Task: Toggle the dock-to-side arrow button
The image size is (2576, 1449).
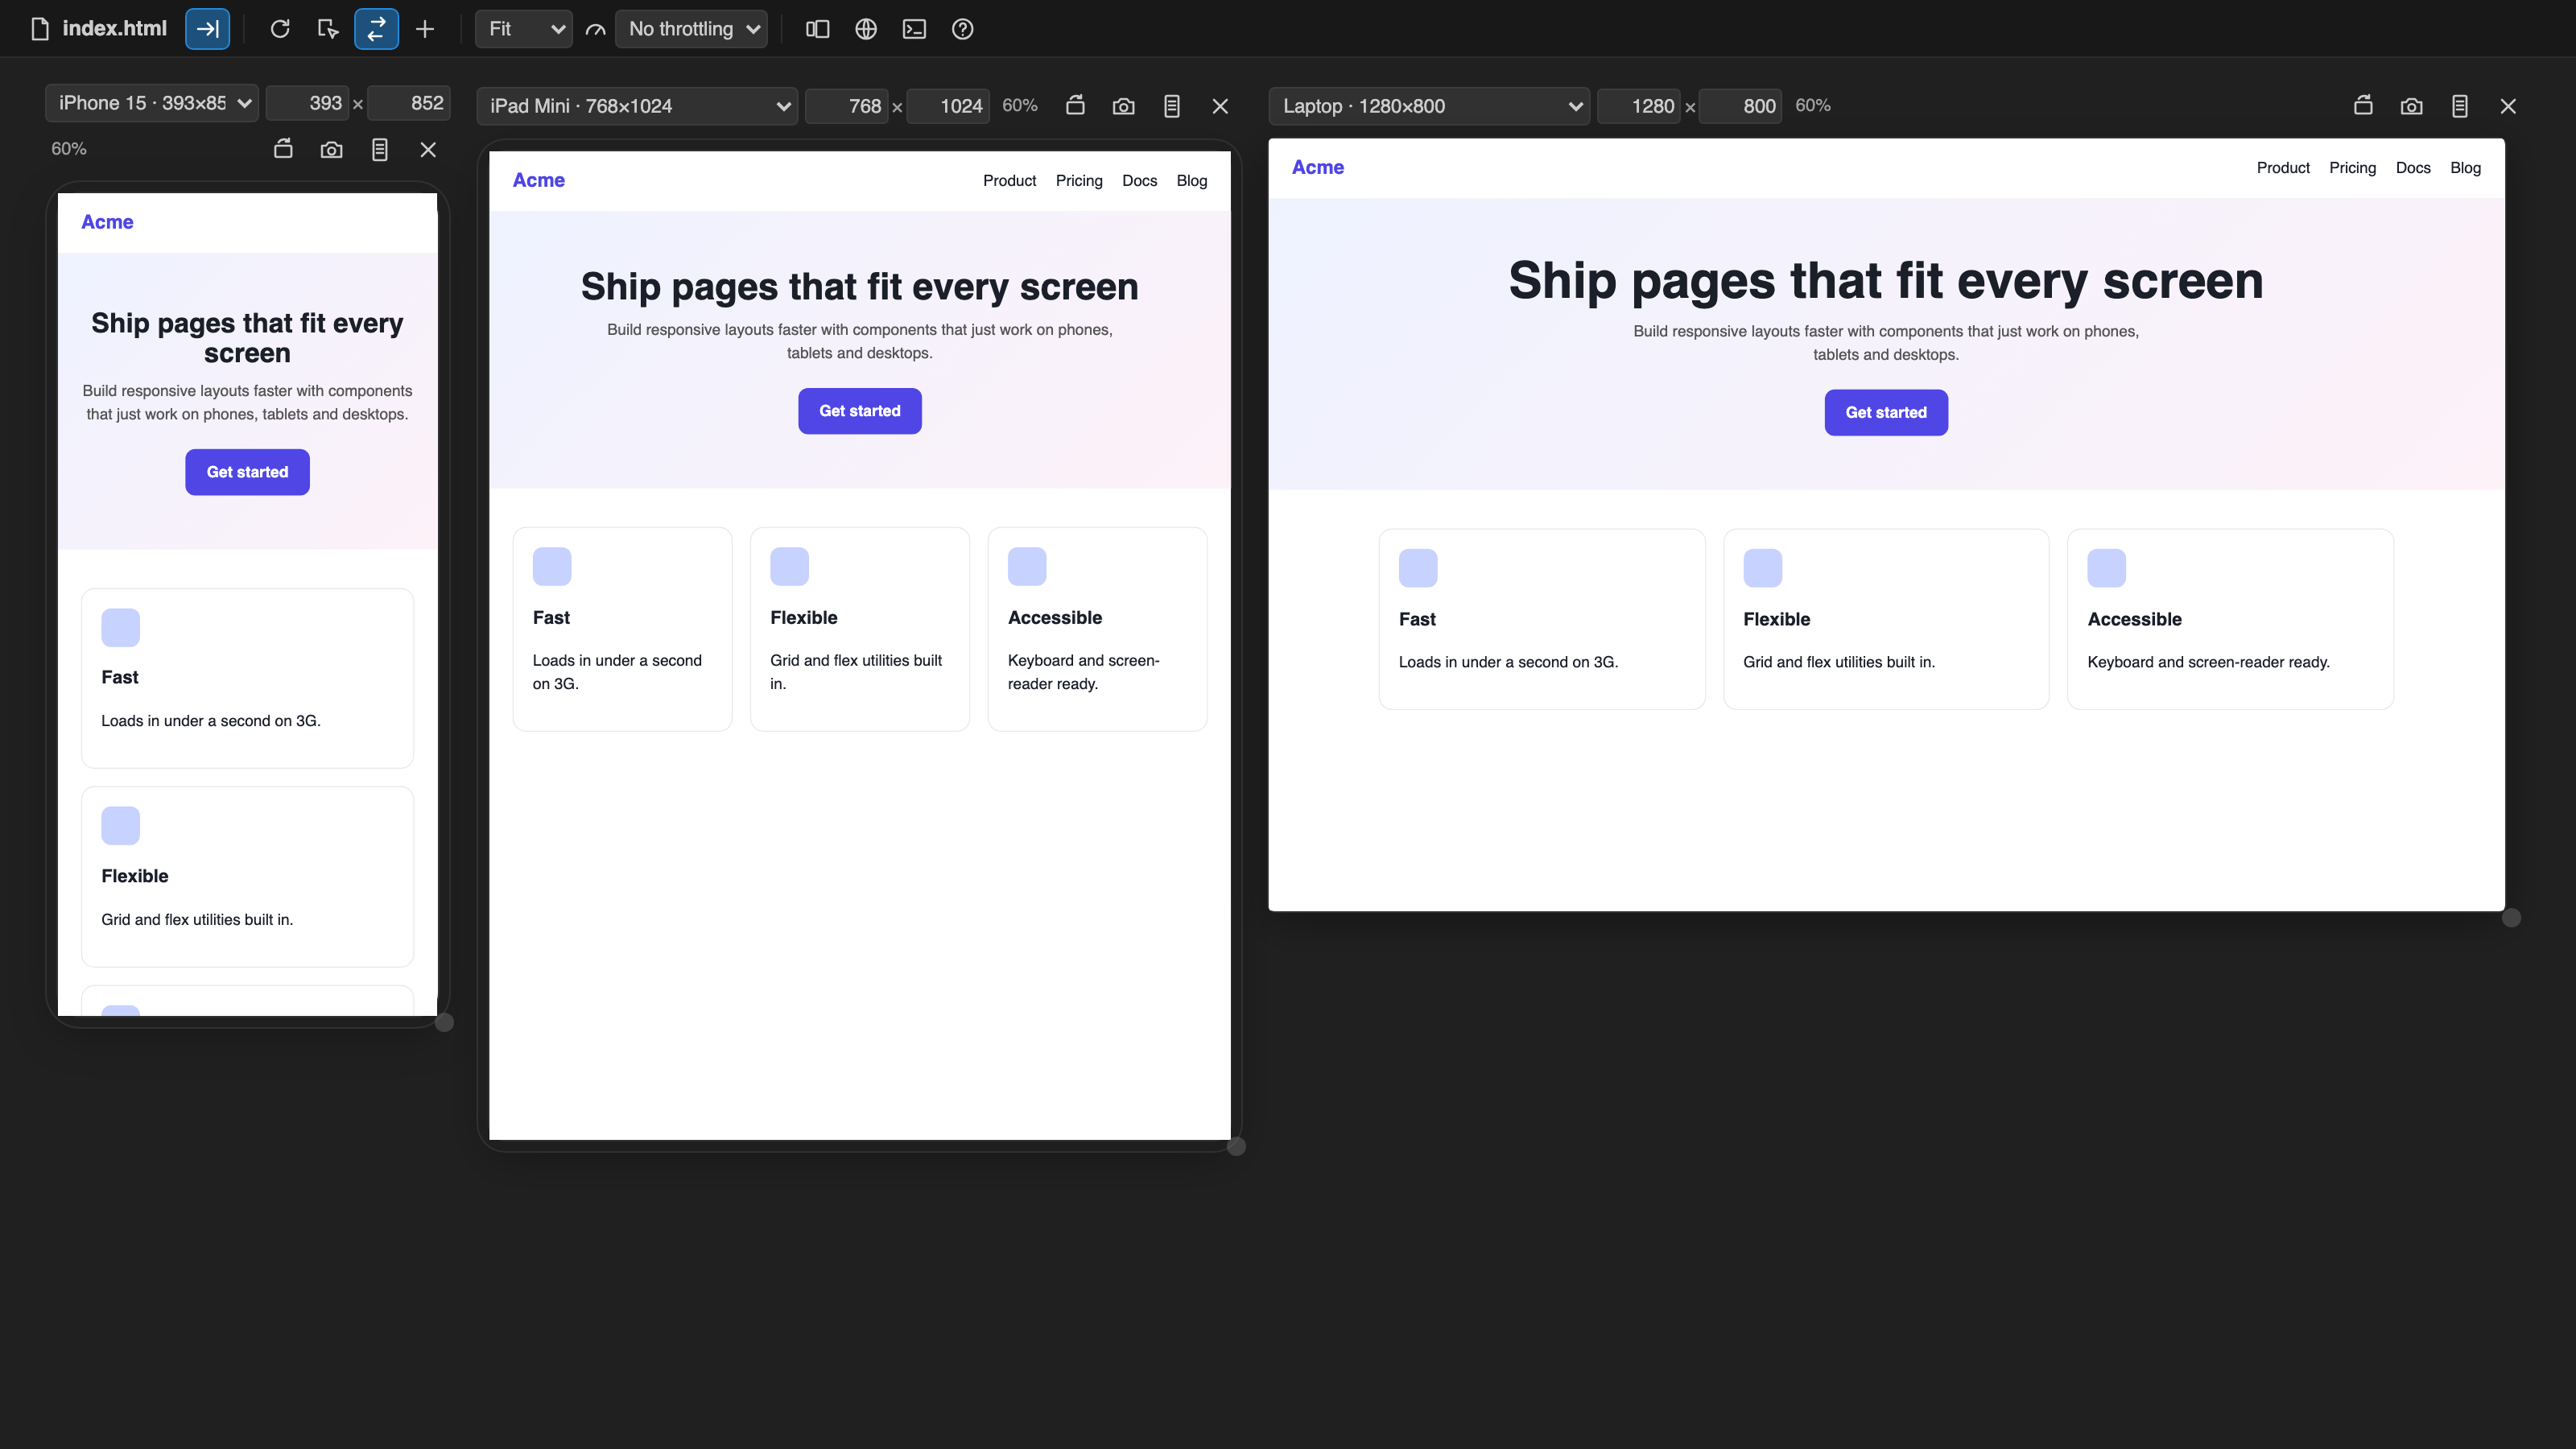Action: point(207,29)
